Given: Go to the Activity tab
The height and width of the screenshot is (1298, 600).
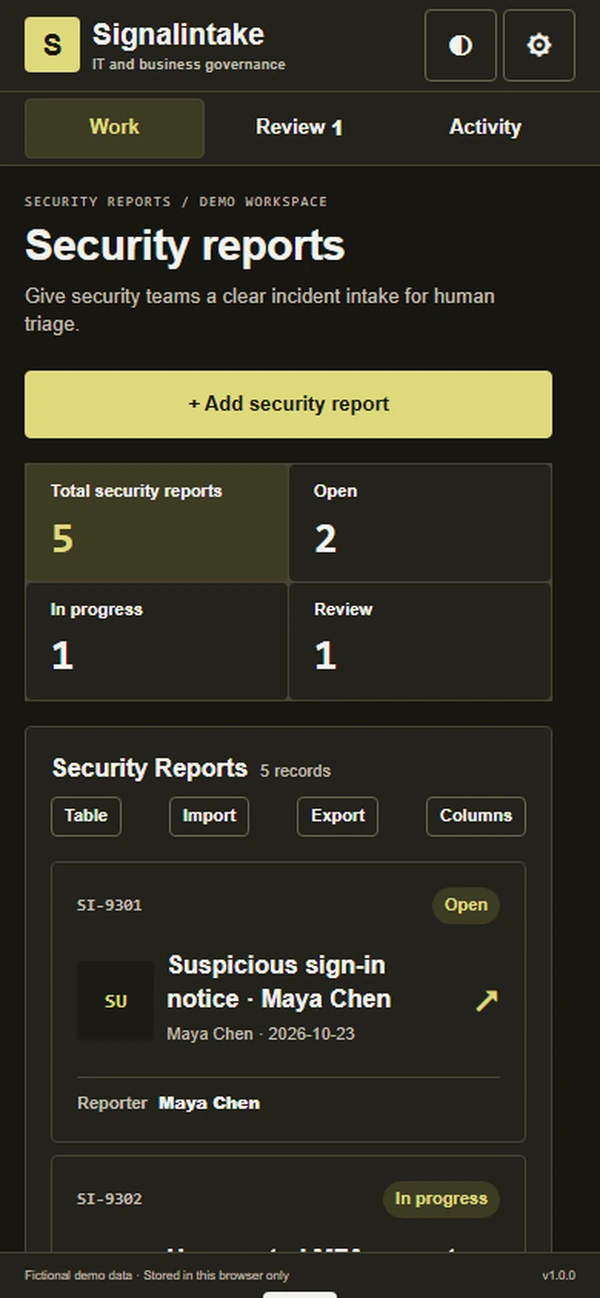Looking at the screenshot, I should pos(485,127).
